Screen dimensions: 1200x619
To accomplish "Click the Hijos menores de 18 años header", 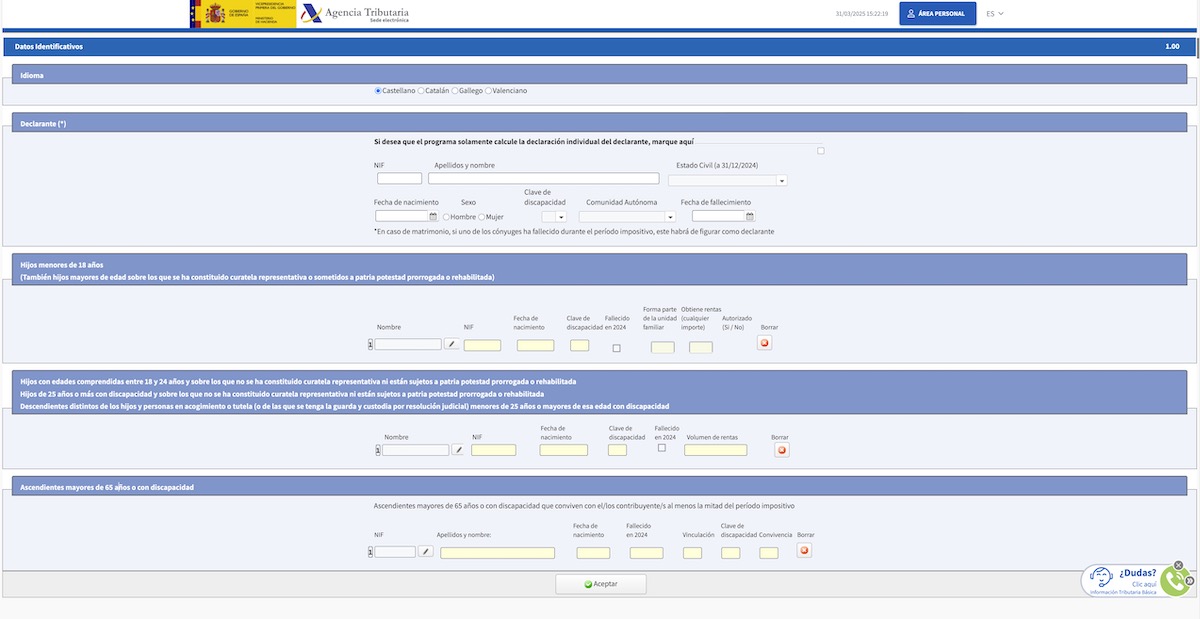I will click(x=599, y=270).
